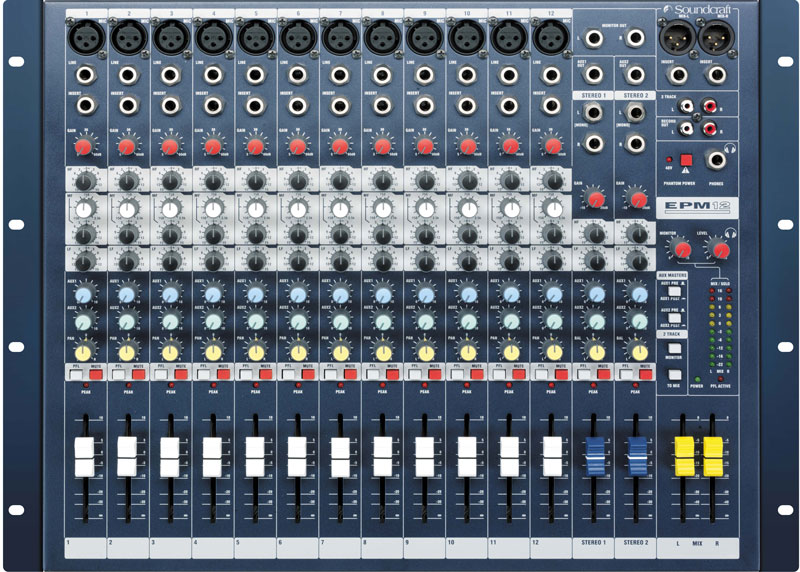Click the red headphone LEVEL knob
This screenshot has width=800, height=572.
(717, 251)
